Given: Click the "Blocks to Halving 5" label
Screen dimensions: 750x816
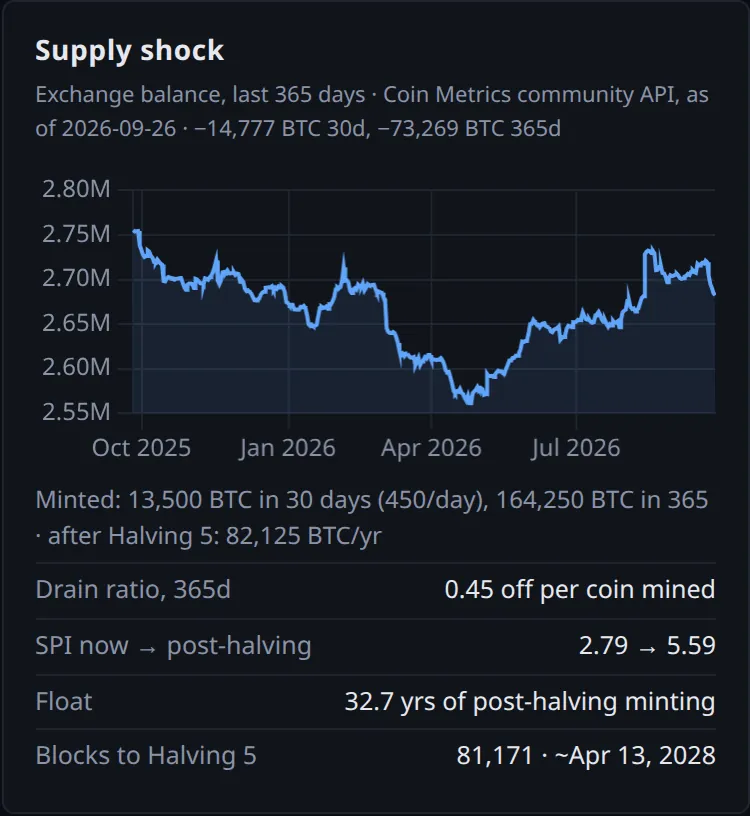Looking at the screenshot, I should click(146, 756).
